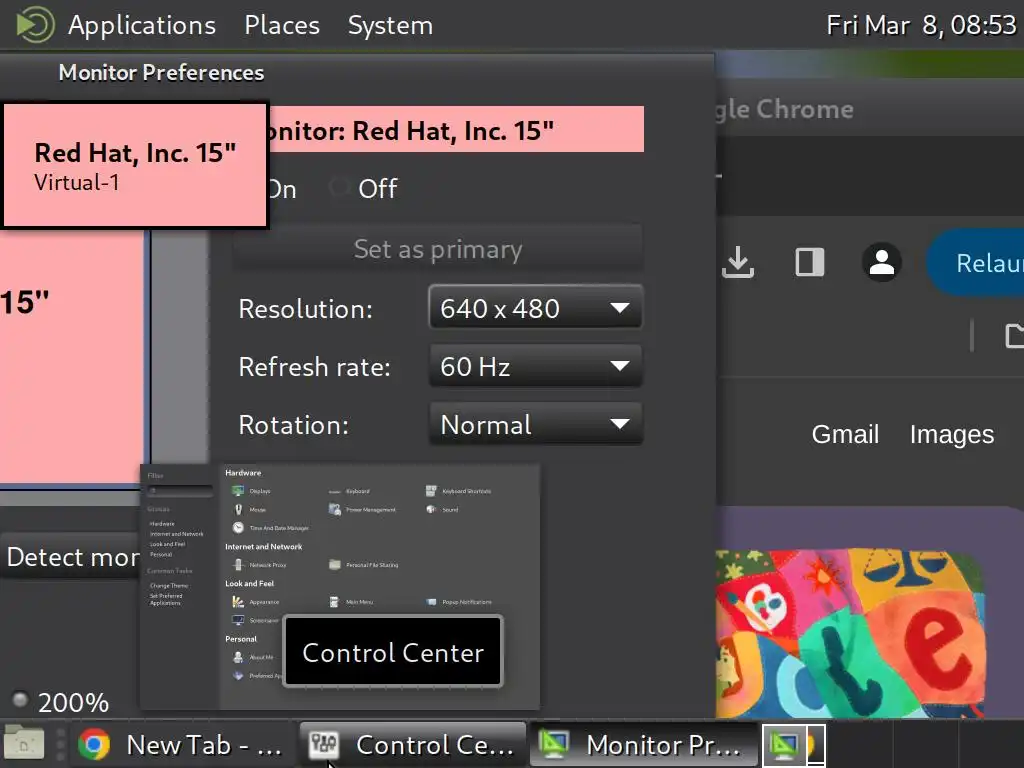The width and height of the screenshot is (1024, 768).
Task: Open the Chrome profile avatar icon
Action: pyautogui.click(x=882, y=263)
